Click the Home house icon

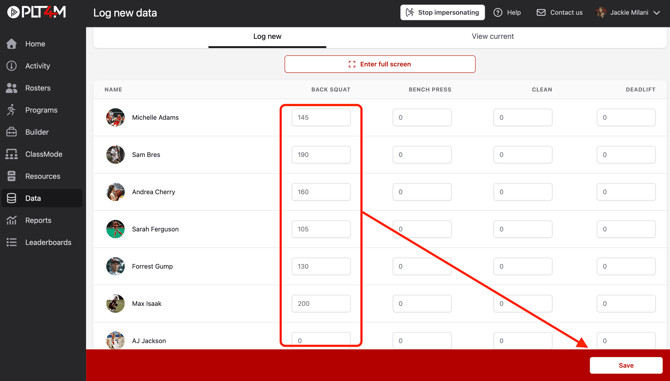[12, 44]
